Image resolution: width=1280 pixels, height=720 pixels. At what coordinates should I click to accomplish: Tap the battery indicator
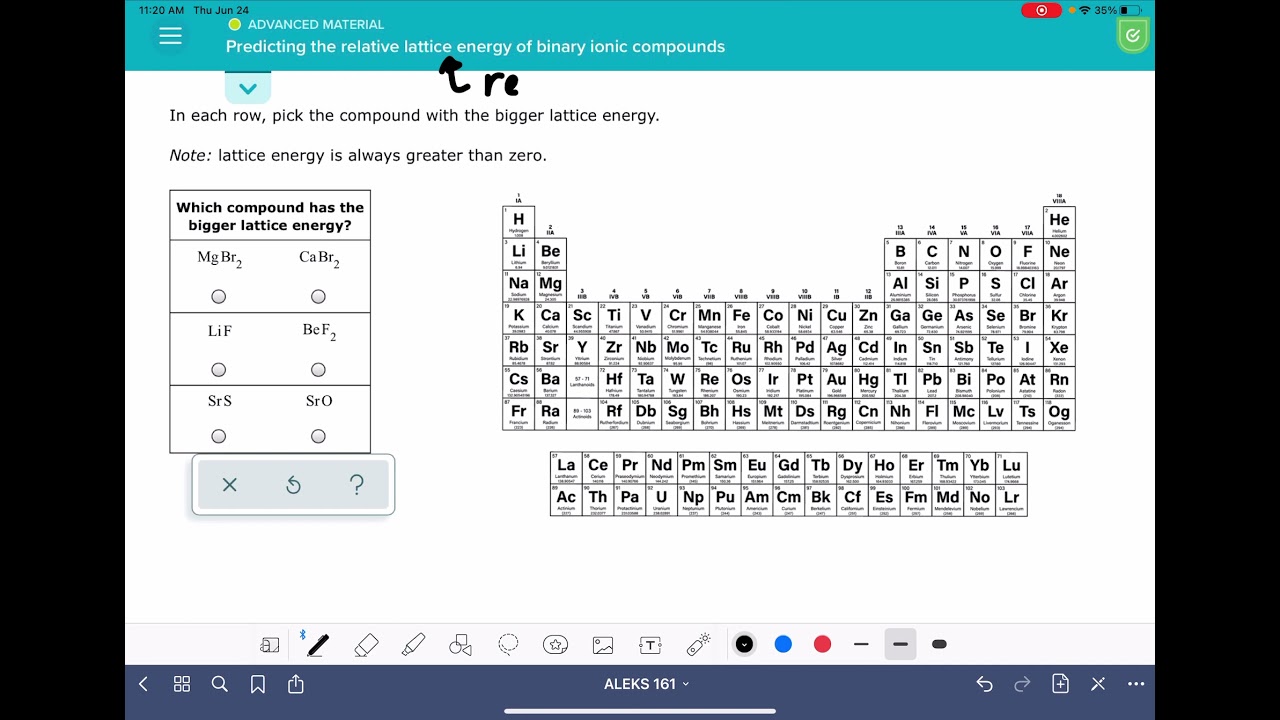coord(1130,10)
